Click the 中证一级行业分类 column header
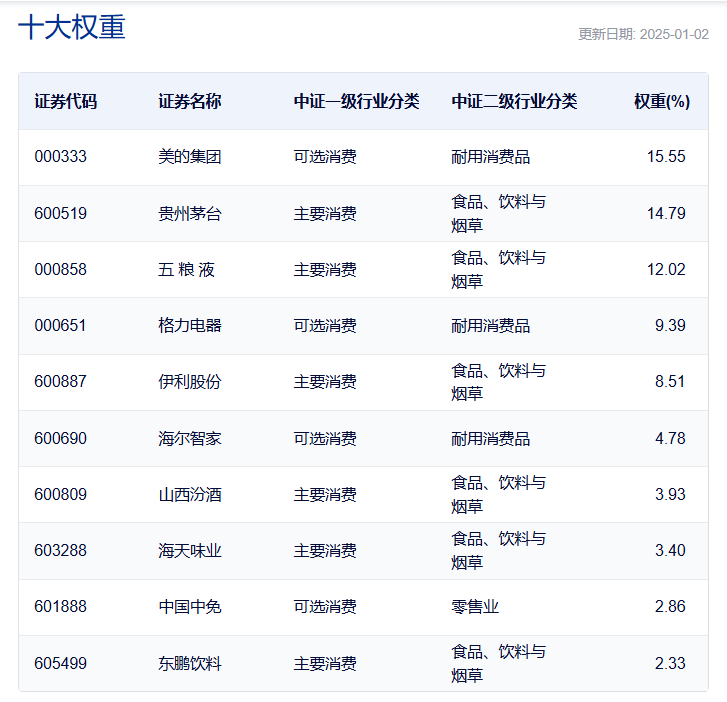 [x=357, y=102]
